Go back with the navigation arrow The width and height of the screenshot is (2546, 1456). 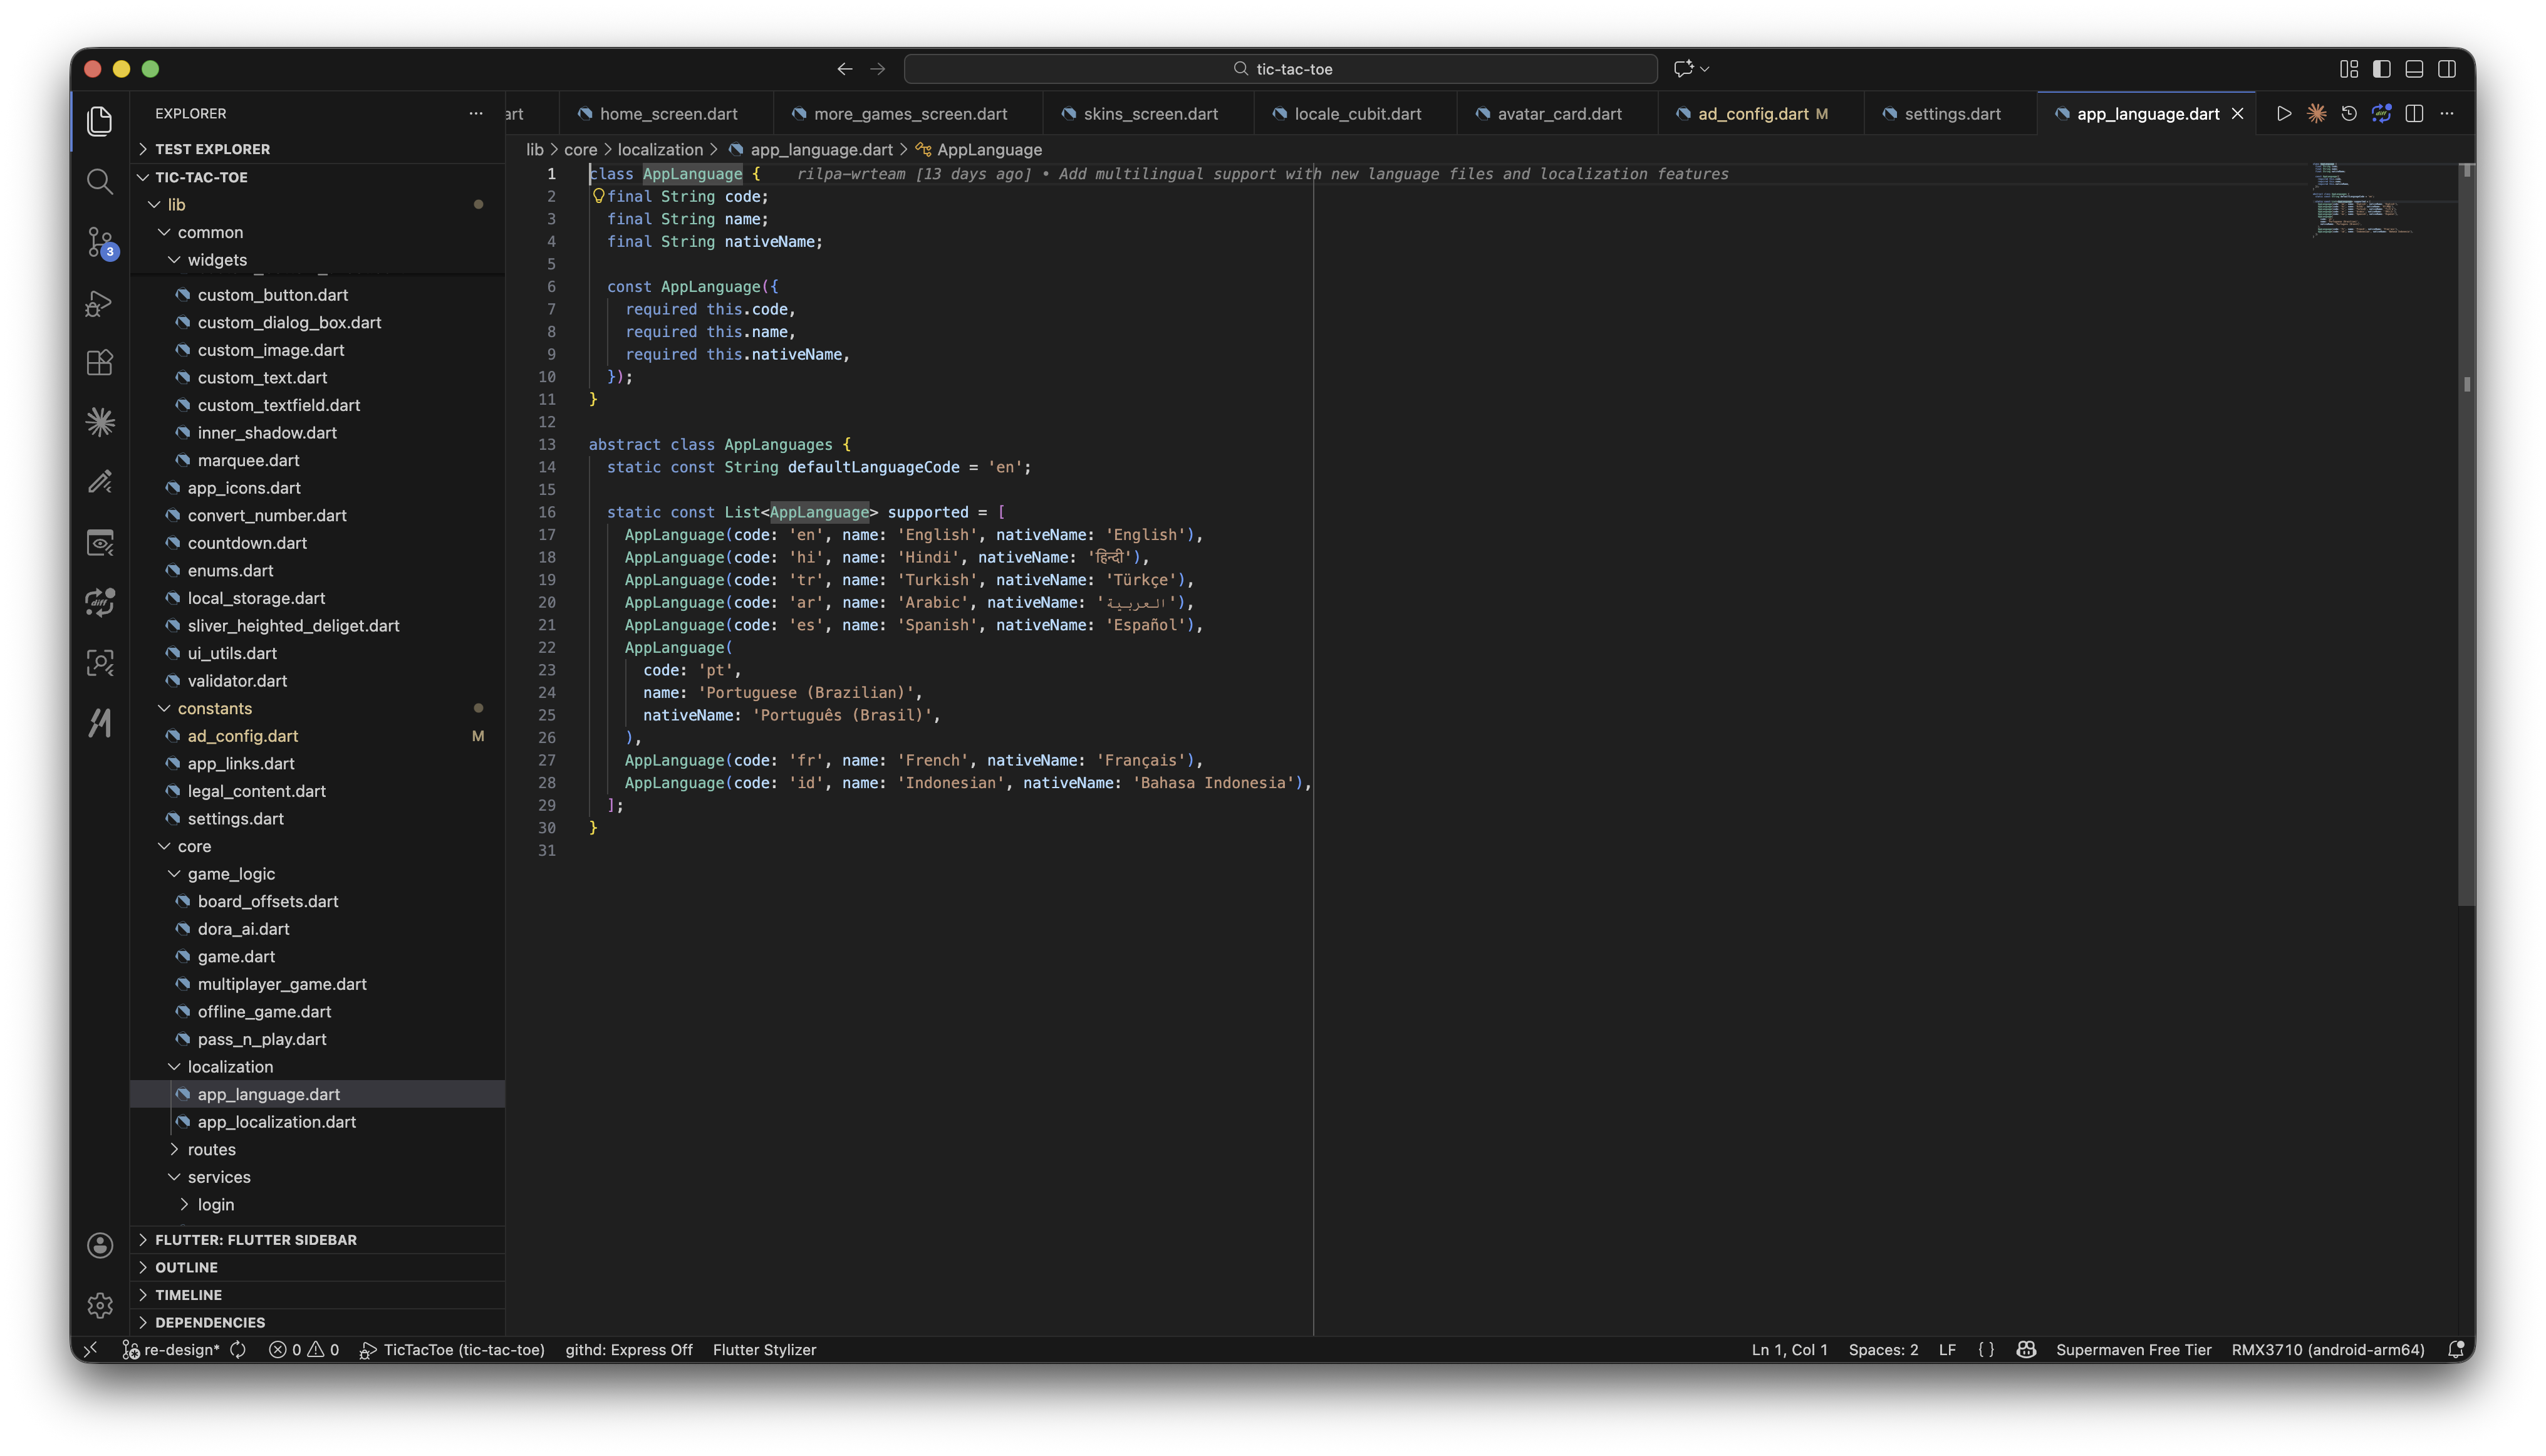coord(845,69)
